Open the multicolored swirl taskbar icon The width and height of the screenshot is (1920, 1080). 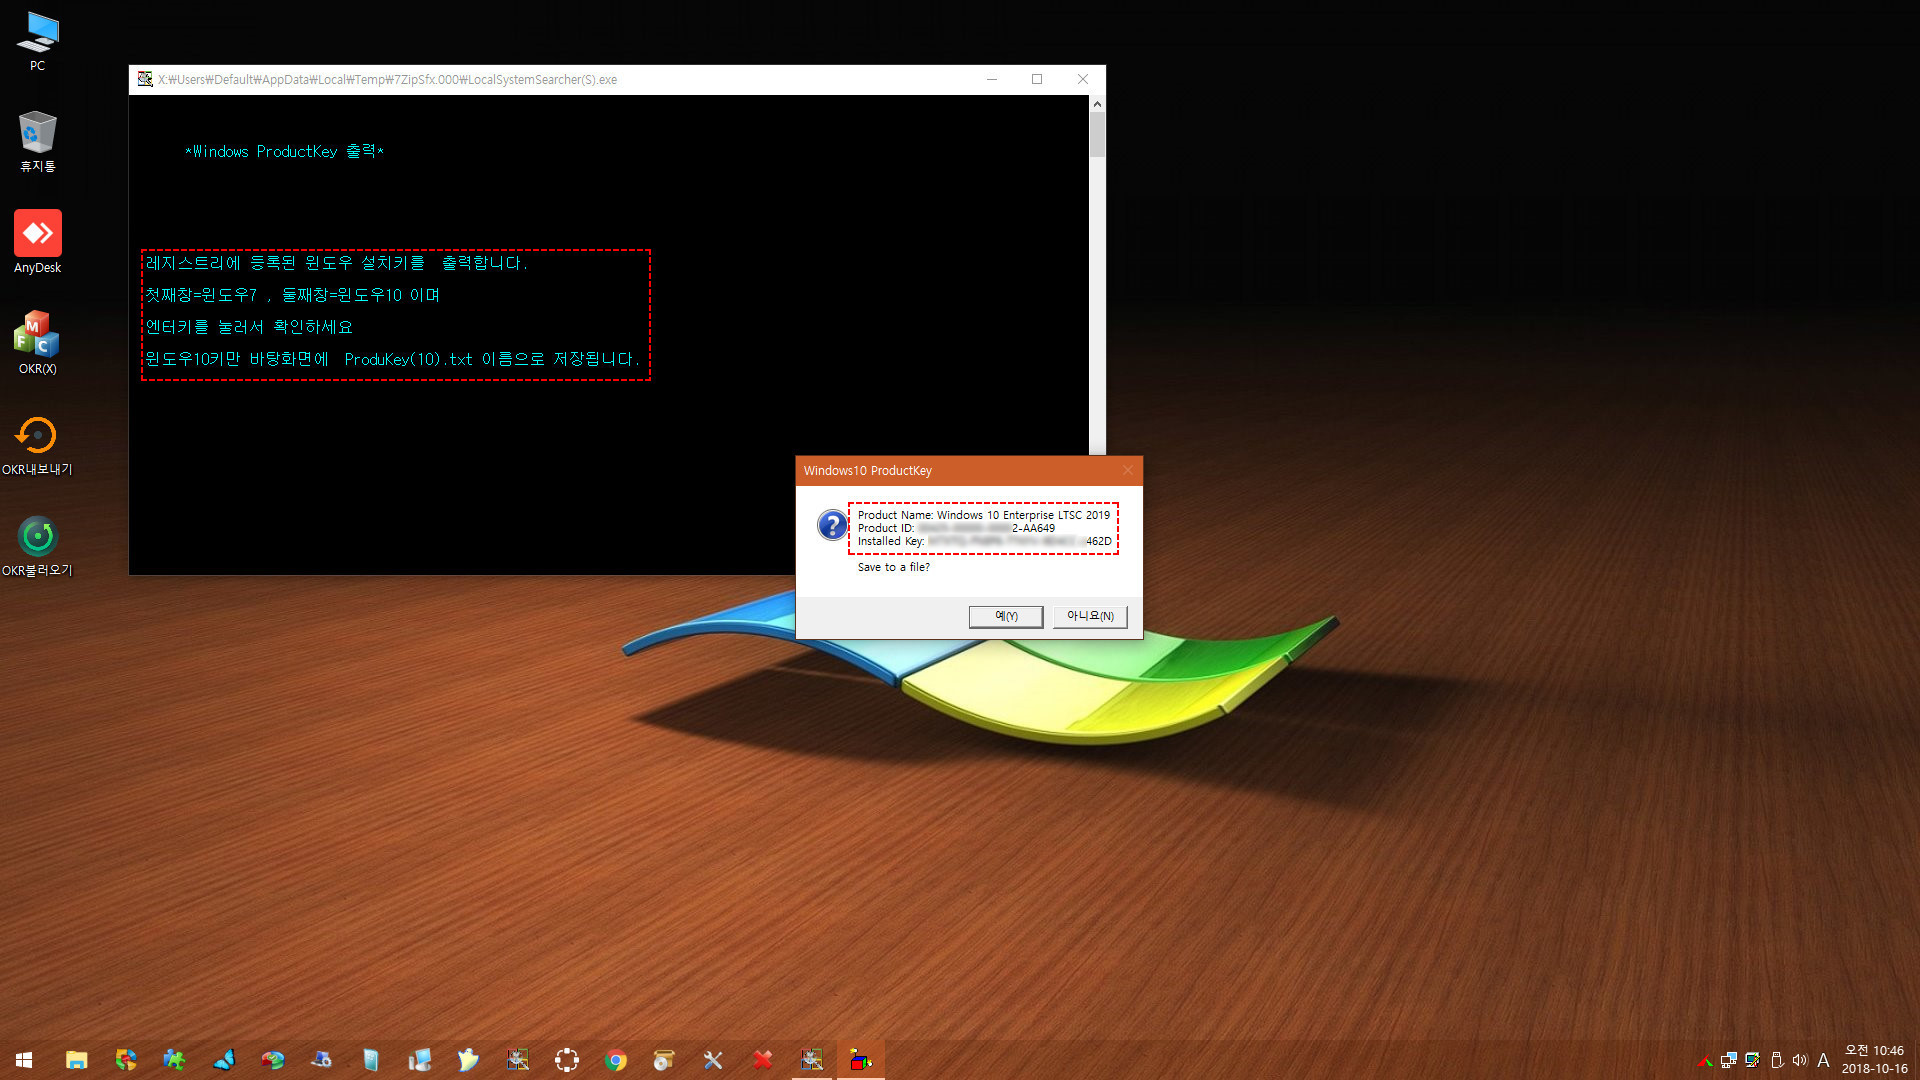pyautogui.click(x=126, y=1060)
